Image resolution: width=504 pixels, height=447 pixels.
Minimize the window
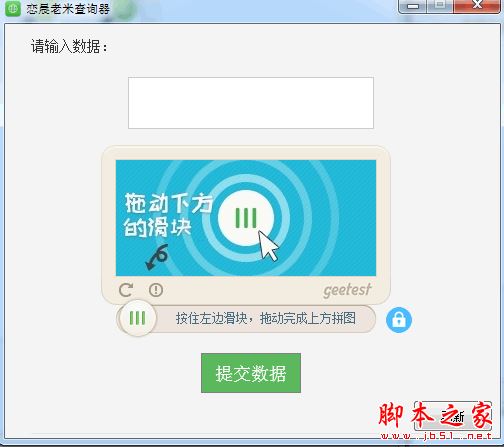[x=413, y=6]
